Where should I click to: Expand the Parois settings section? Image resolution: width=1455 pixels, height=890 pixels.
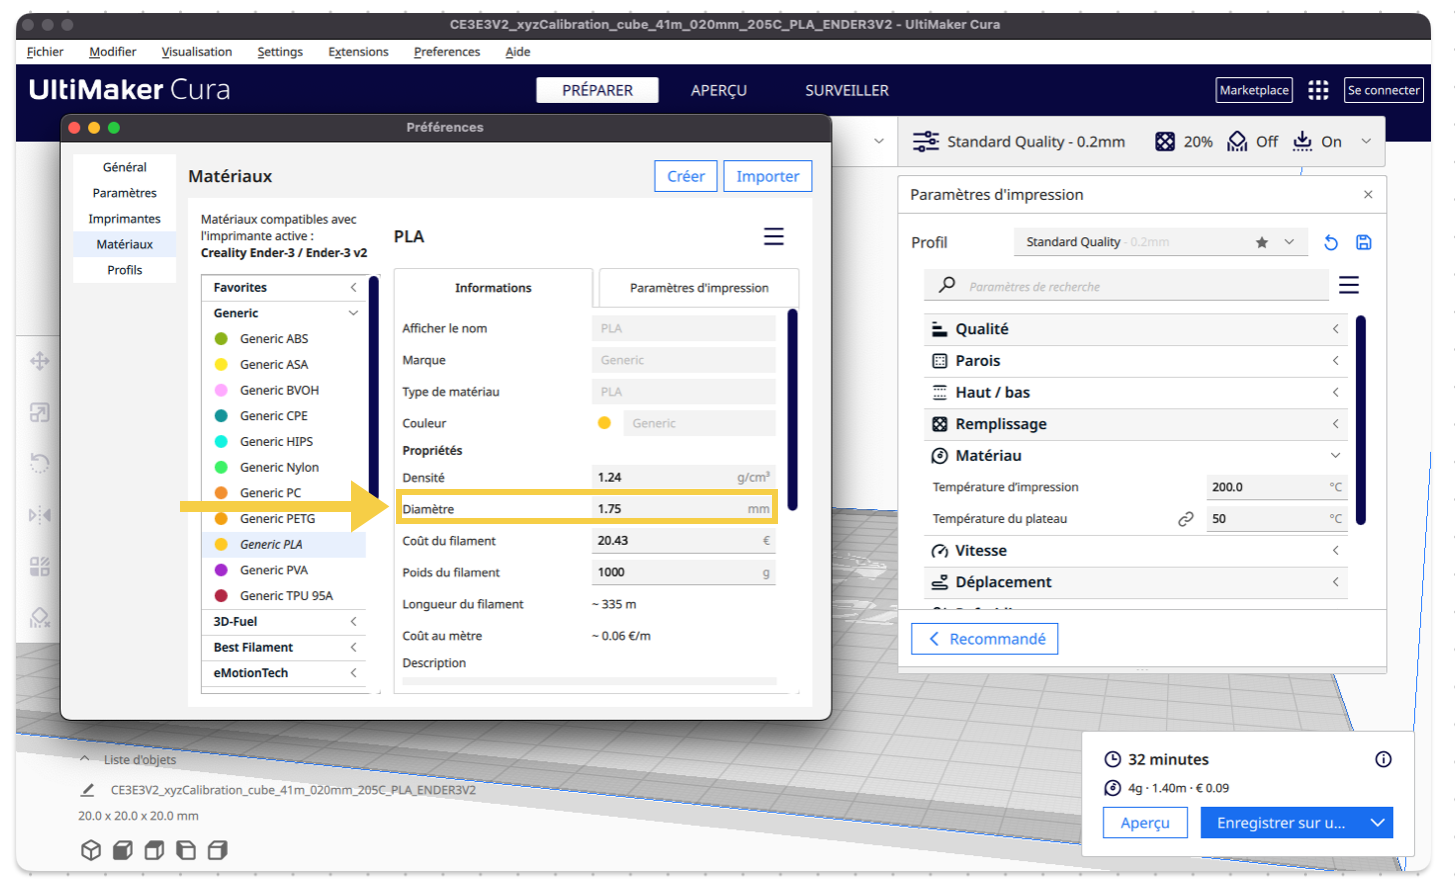pyautogui.click(x=1136, y=361)
